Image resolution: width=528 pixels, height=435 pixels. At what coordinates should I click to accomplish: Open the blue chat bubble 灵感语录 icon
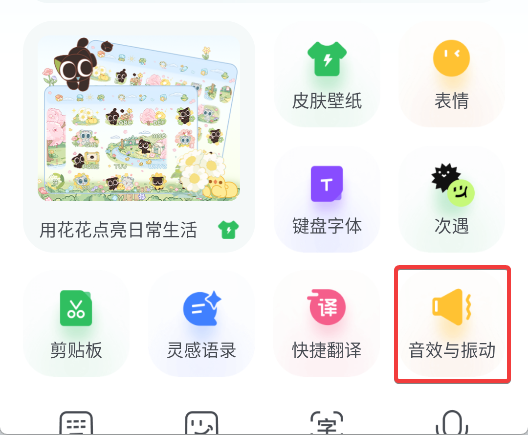(x=202, y=308)
